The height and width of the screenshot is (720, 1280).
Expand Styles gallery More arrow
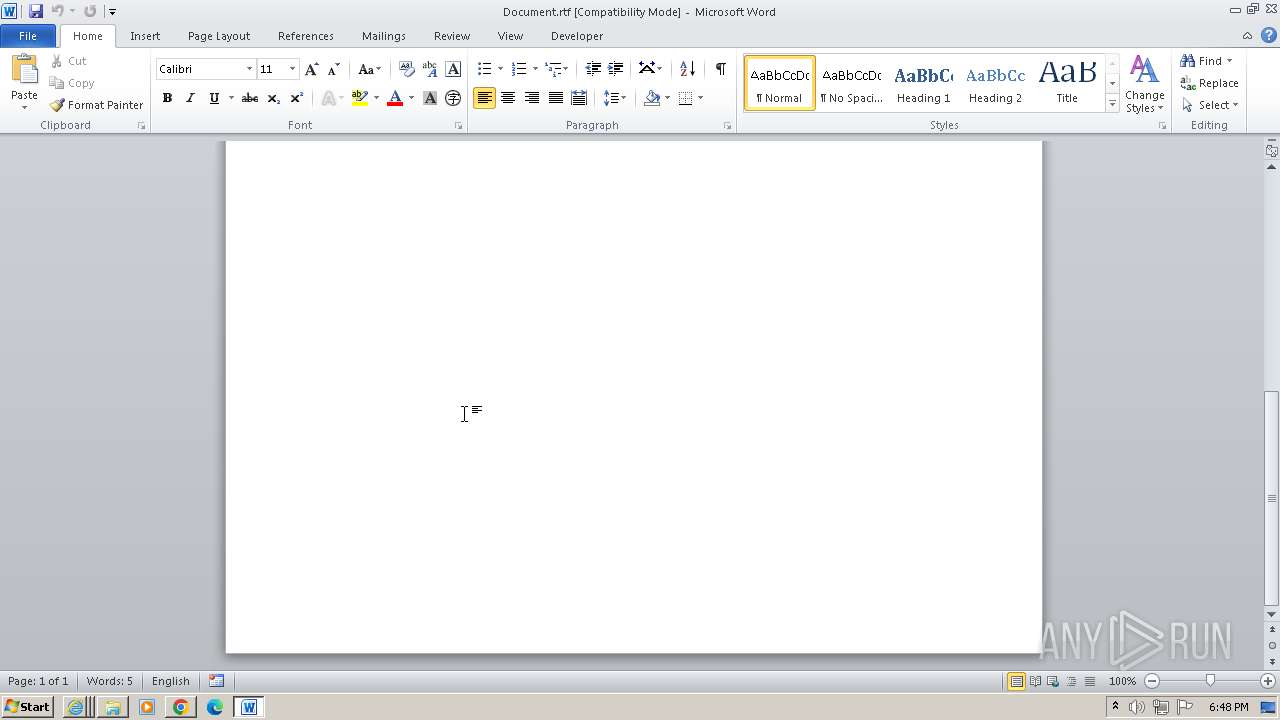[x=1112, y=104]
